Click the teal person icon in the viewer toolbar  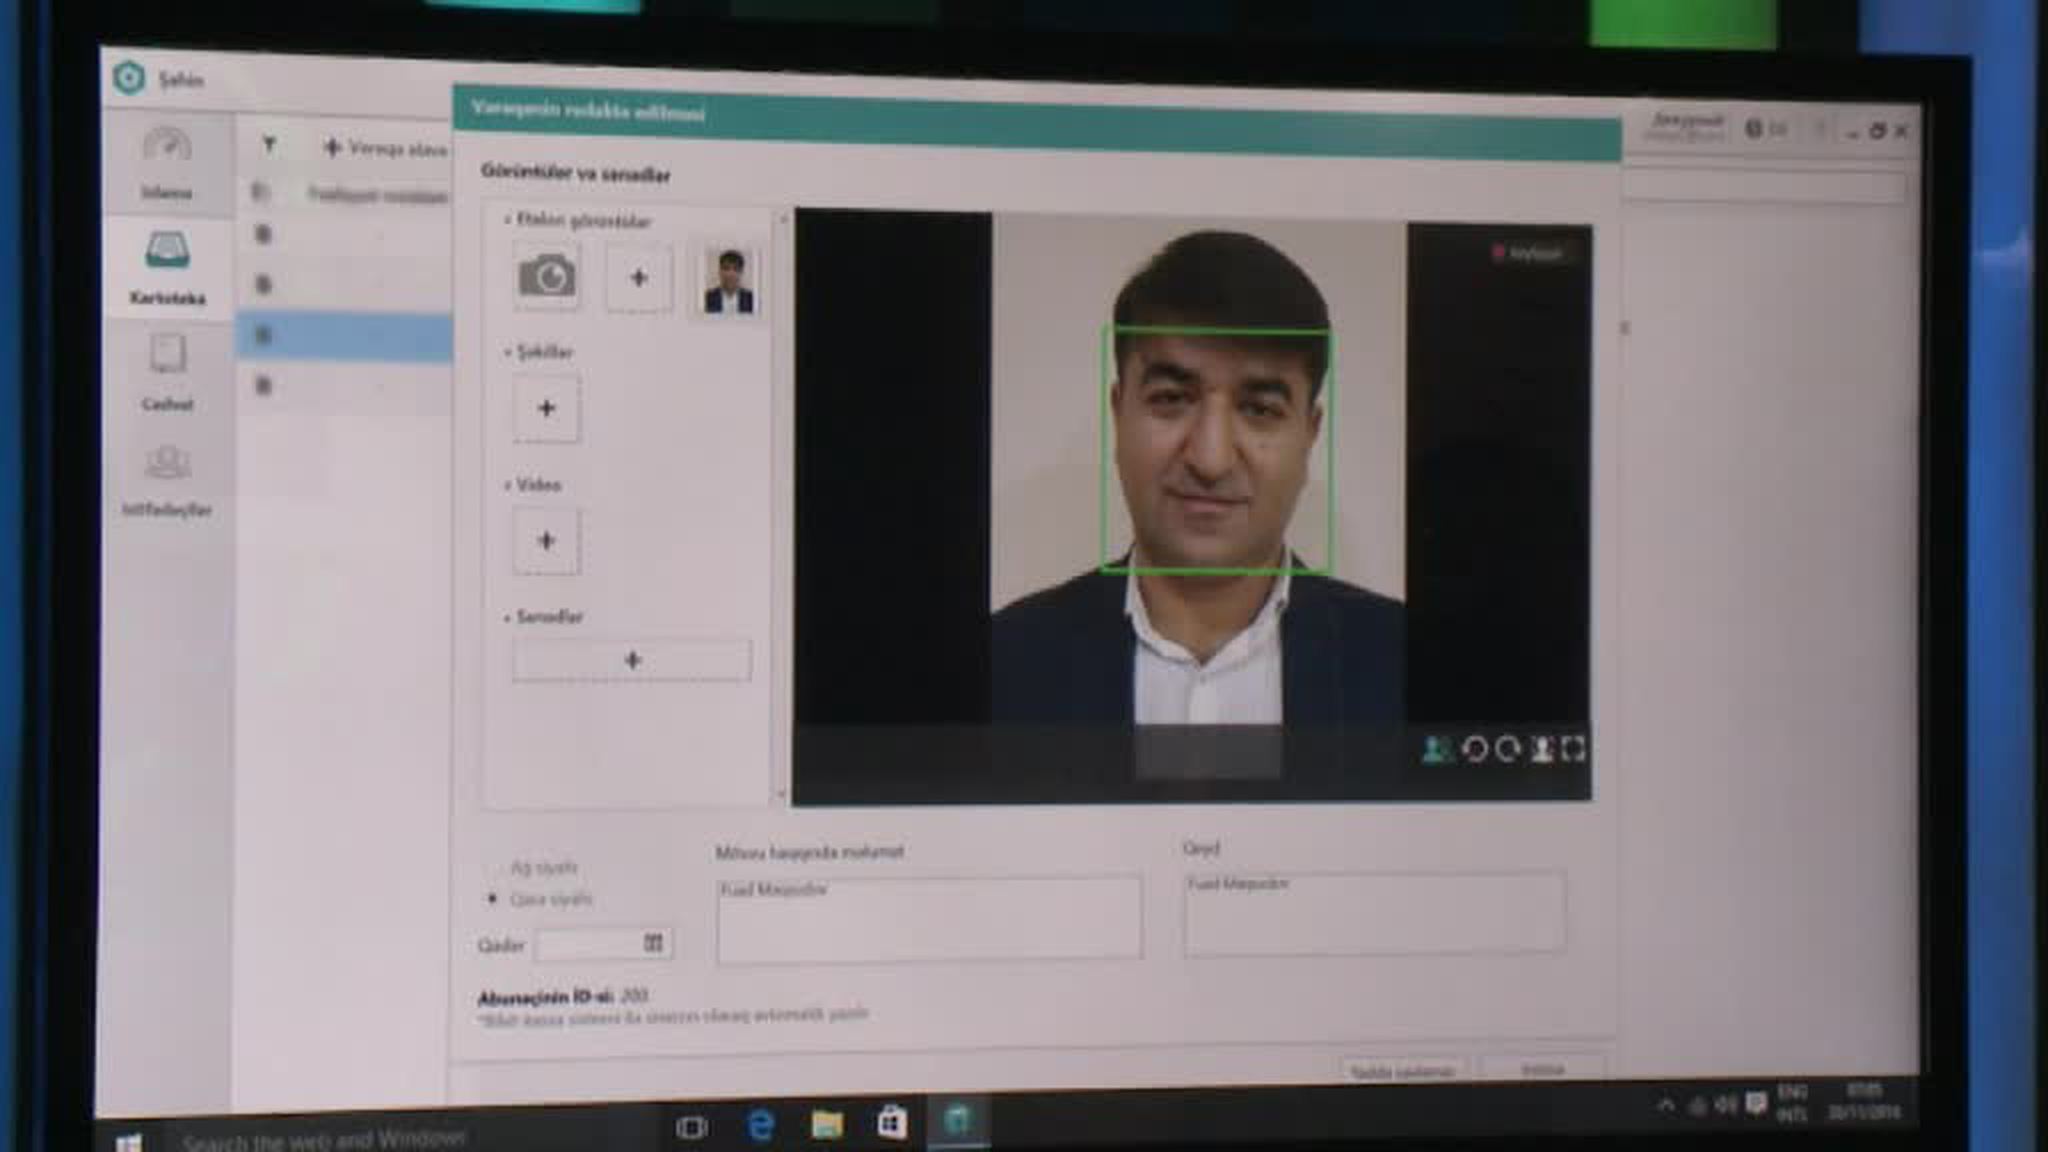[1437, 749]
